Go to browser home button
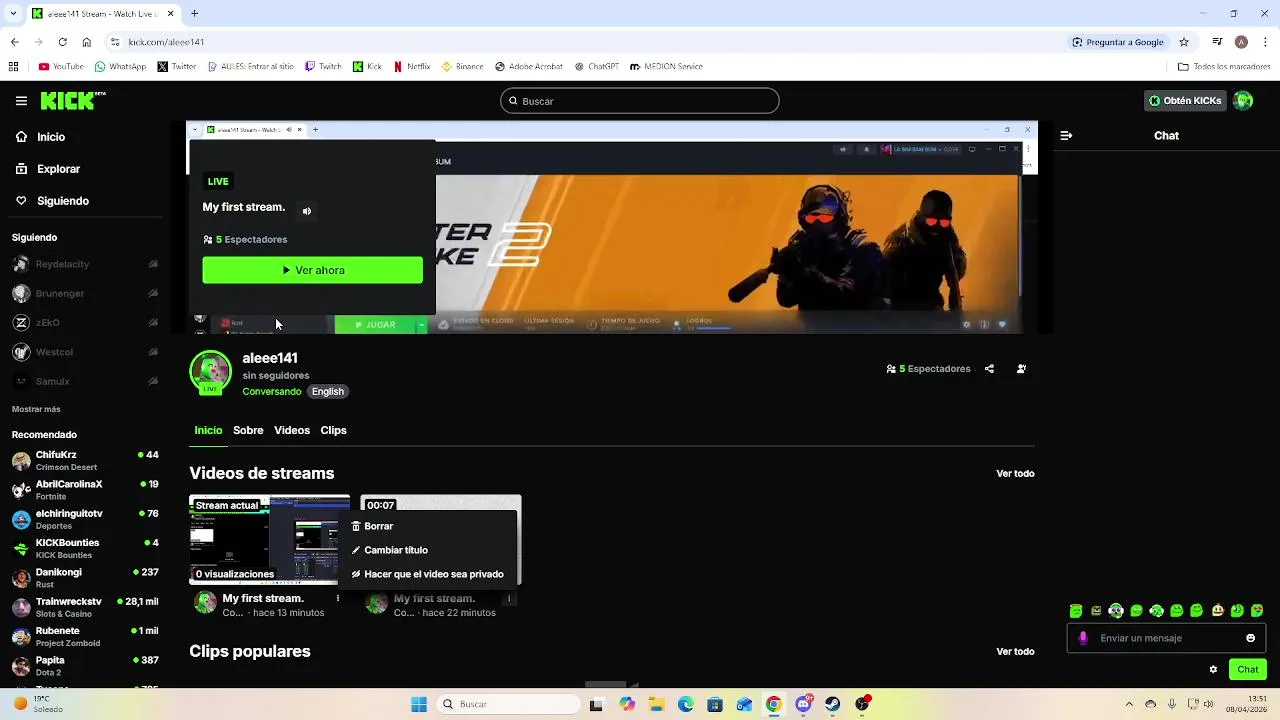 [87, 42]
